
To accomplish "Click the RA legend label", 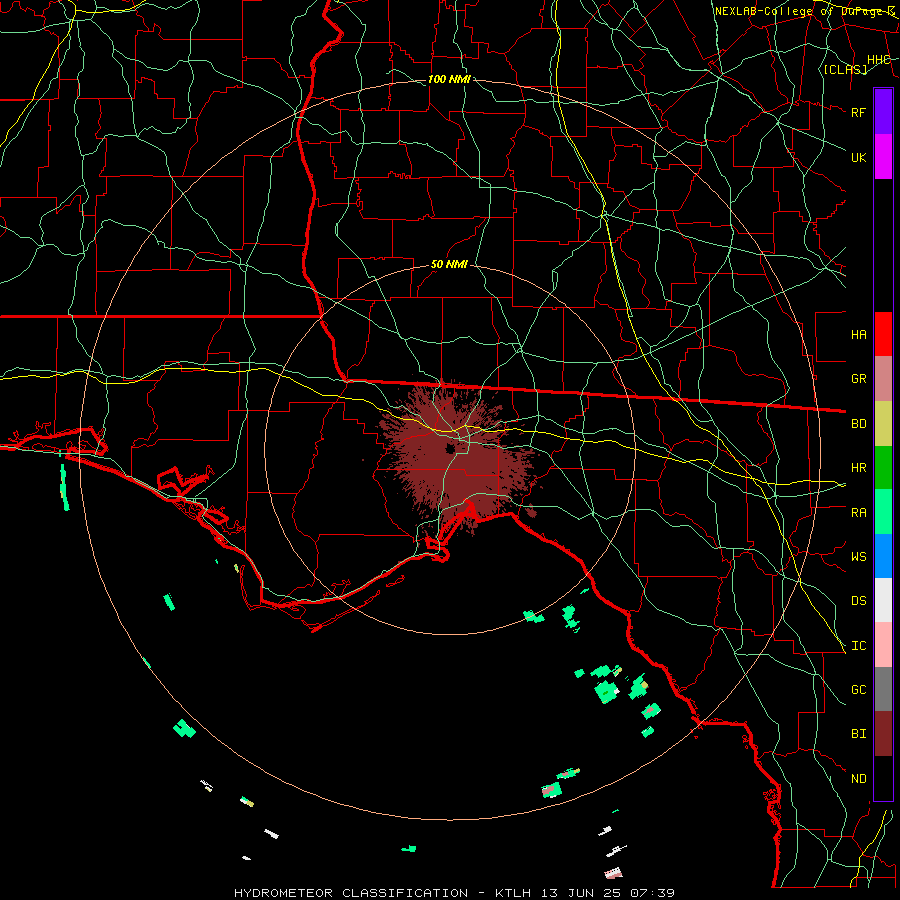I will point(858,513).
